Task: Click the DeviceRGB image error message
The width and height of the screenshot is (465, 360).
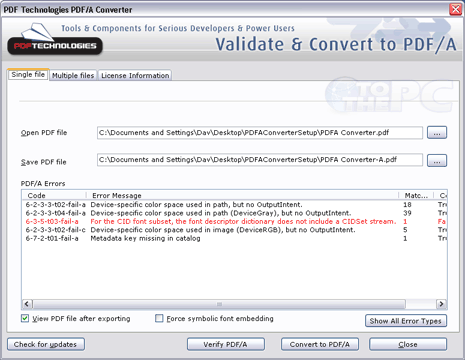Action: [223, 230]
